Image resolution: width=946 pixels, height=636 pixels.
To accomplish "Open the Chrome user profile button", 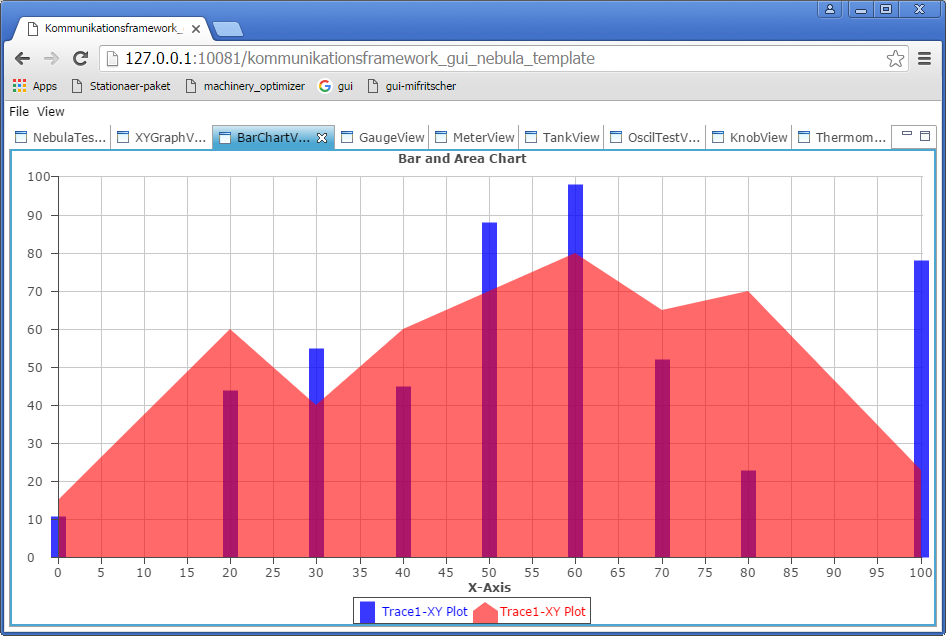I will point(829,9).
